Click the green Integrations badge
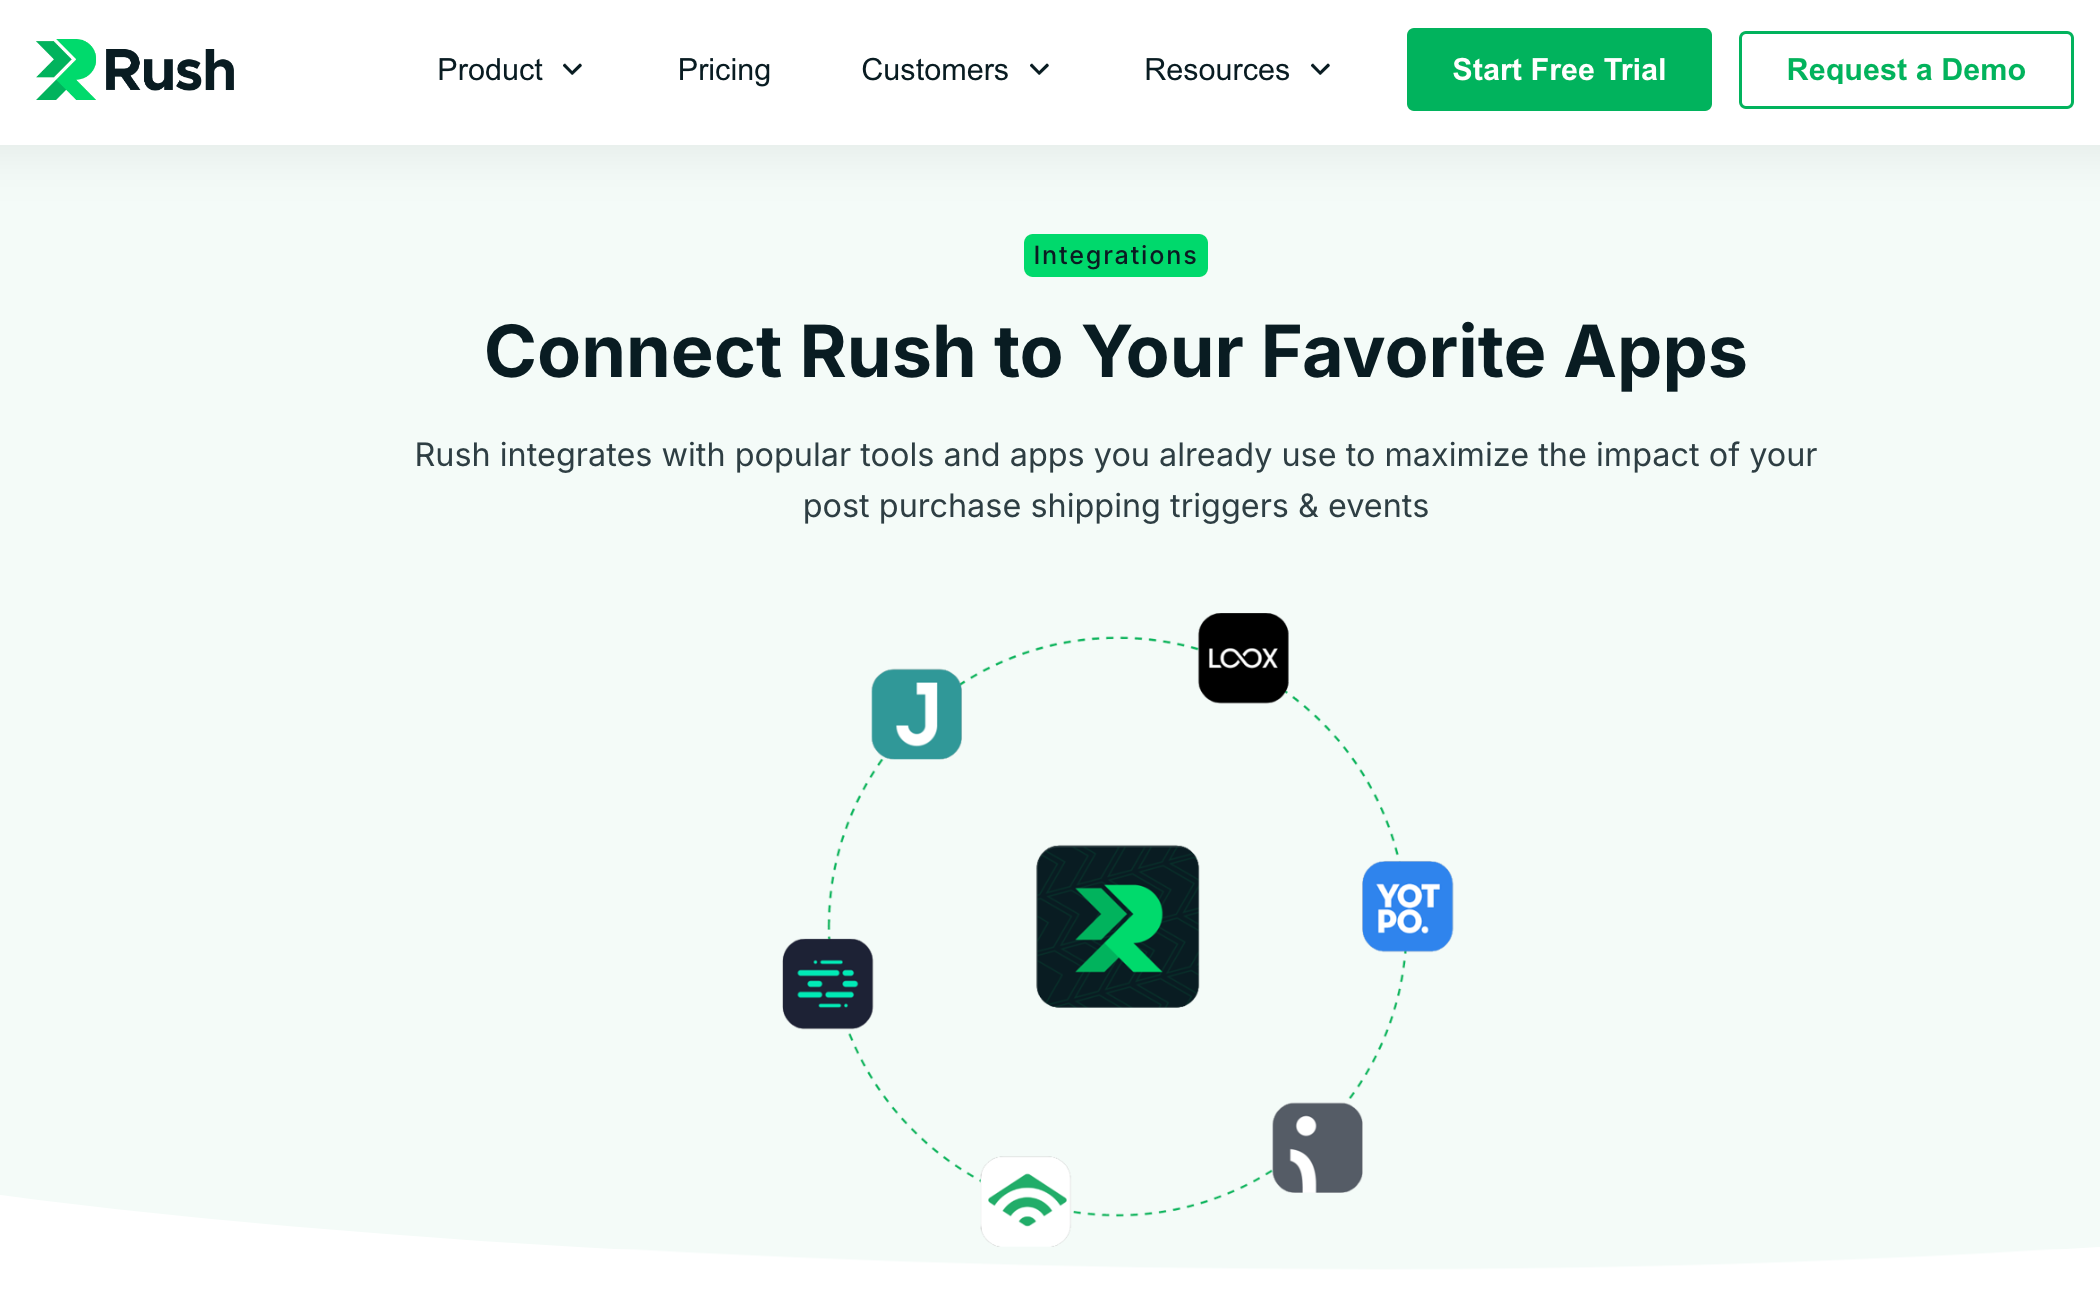Image resolution: width=2100 pixels, height=1300 pixels. 1116,255
